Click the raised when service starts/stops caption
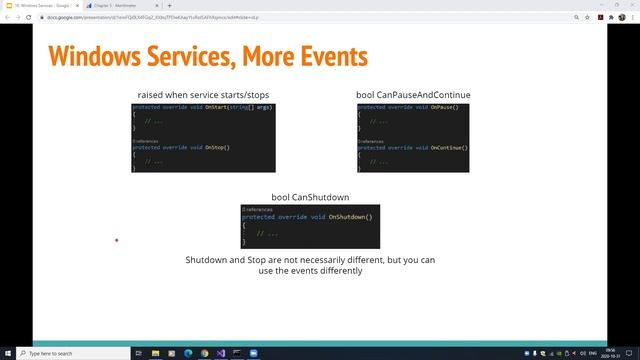640x360 pixels. point(203,95)
